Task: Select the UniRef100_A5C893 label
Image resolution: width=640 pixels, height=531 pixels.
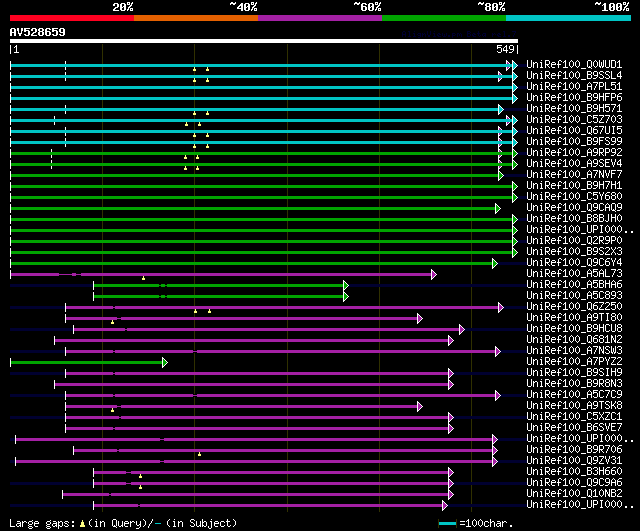Action: 574,296
